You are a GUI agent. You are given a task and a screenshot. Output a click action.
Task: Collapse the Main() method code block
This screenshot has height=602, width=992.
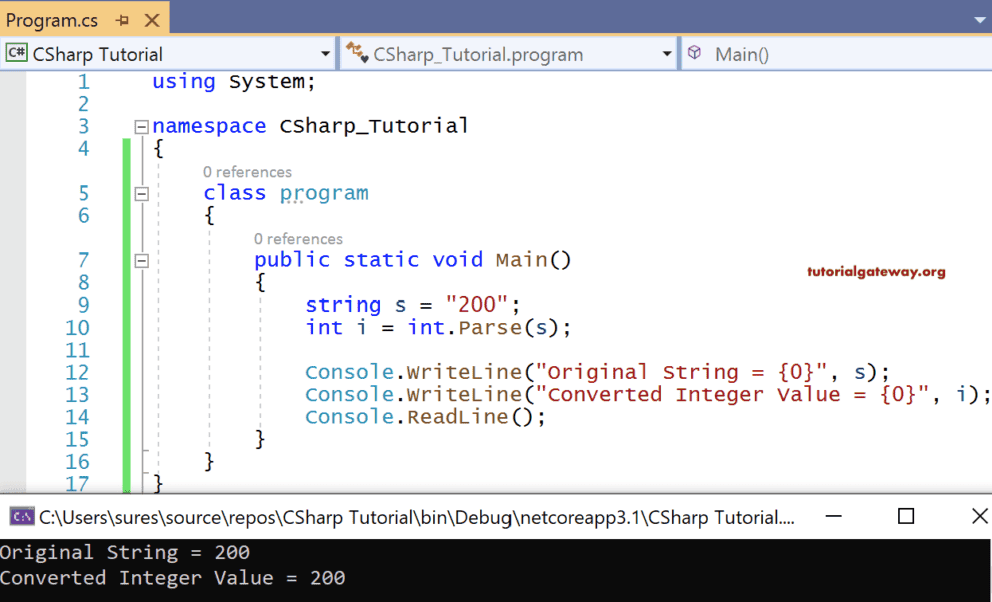(141, 260)
